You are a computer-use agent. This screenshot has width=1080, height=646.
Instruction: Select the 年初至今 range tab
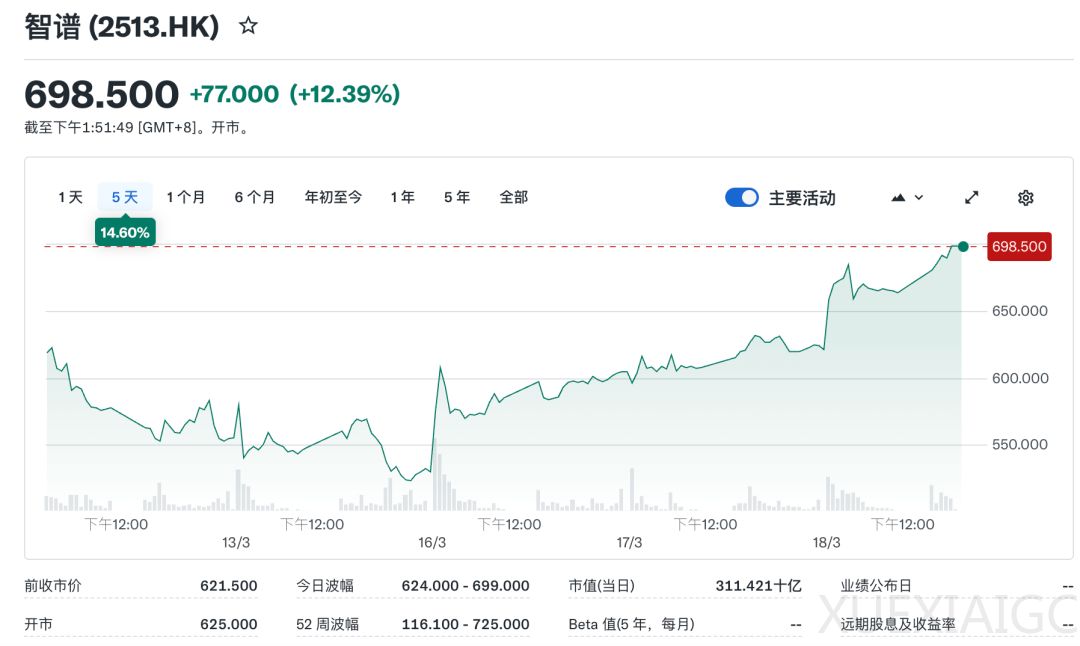[x=333, y=197]
